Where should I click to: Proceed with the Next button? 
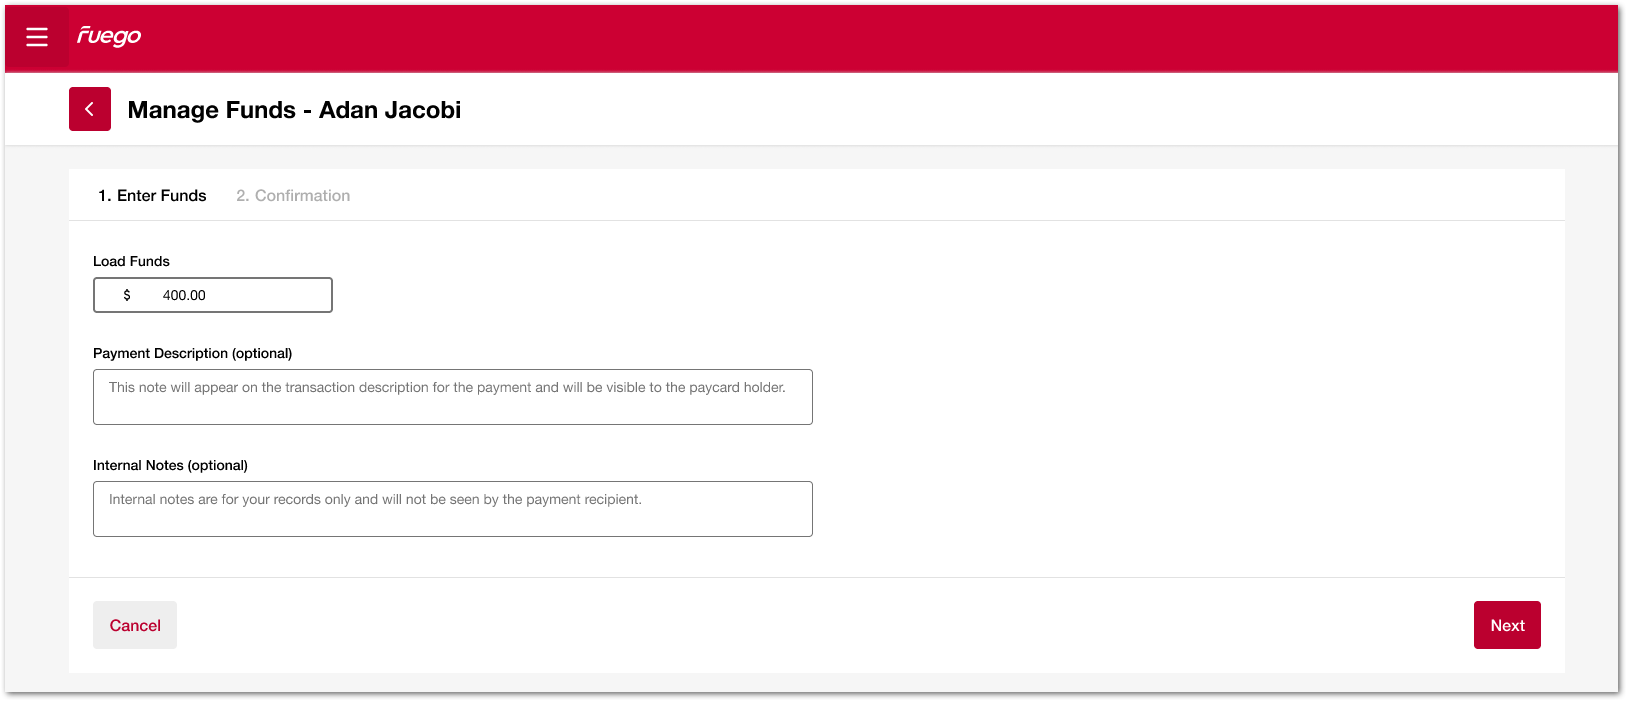coord(1506,625)
